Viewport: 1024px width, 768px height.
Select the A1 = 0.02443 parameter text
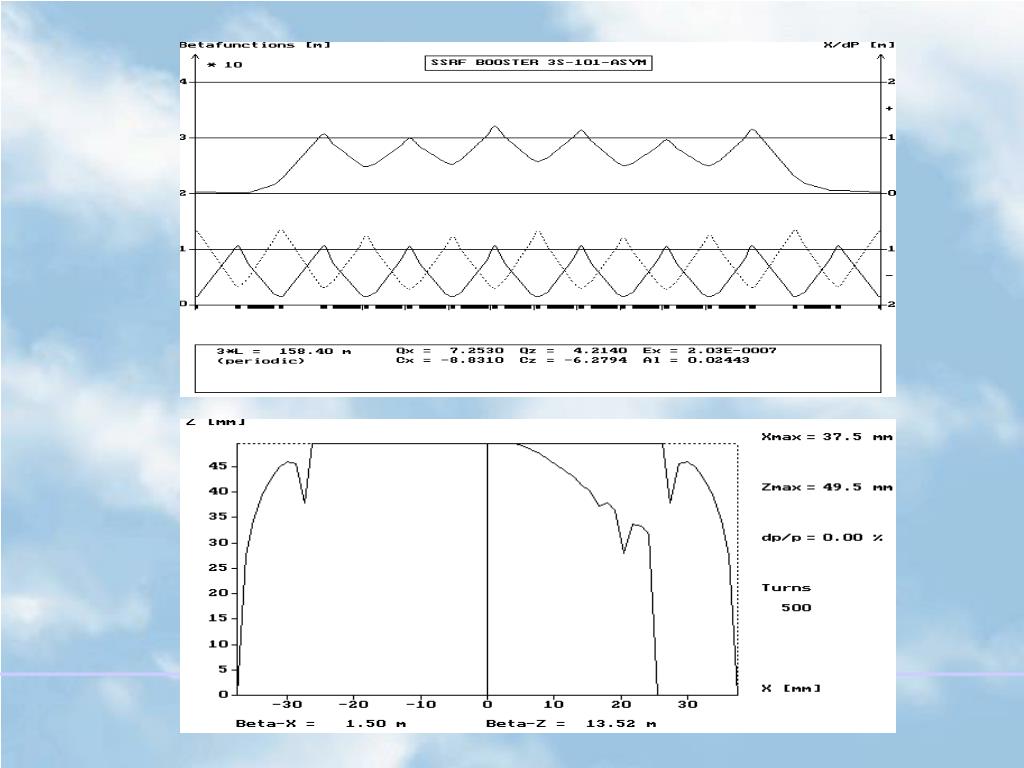click(x=695, y=360)
